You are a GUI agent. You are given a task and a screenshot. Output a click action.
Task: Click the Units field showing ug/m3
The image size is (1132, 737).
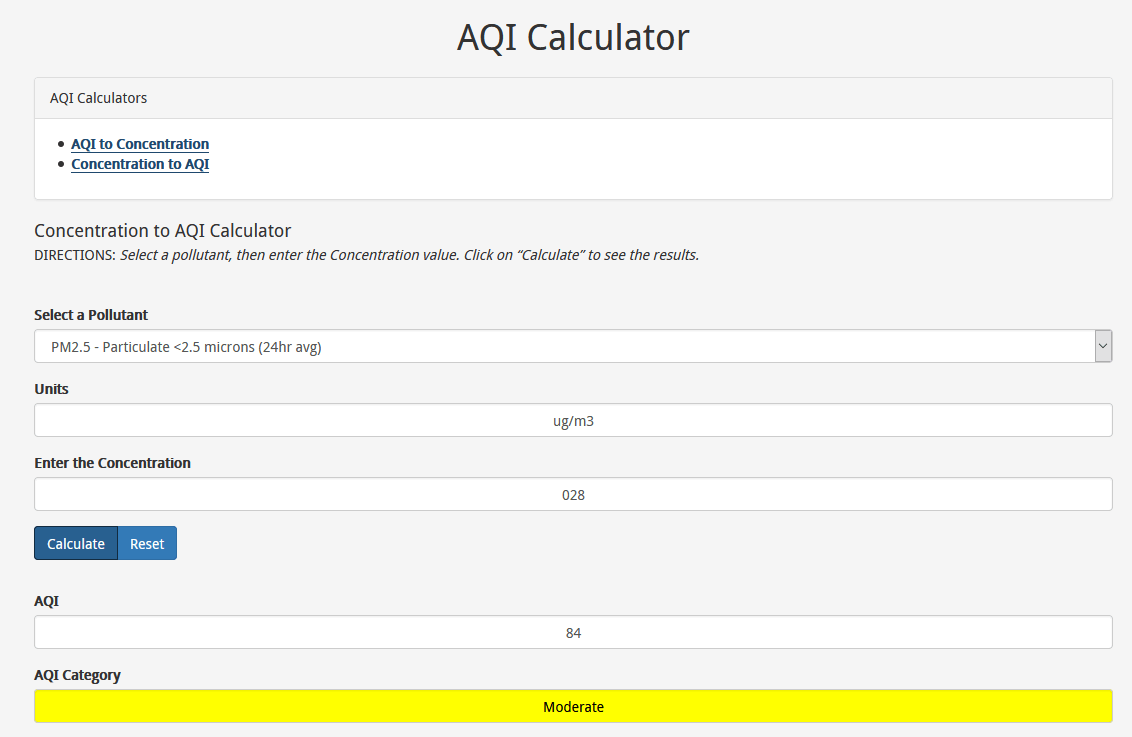[x=573, y=421]
